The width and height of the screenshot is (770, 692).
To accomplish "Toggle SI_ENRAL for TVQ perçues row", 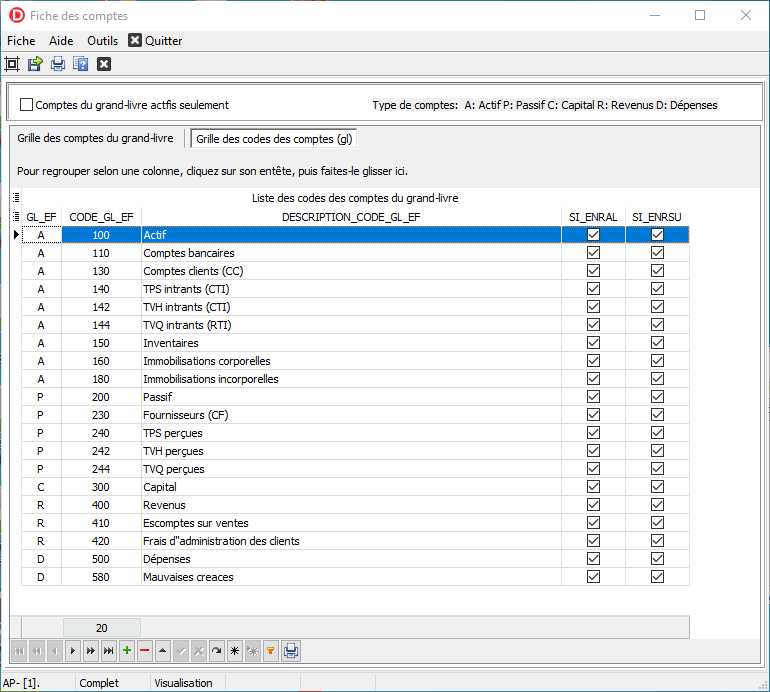I will 593,469.
